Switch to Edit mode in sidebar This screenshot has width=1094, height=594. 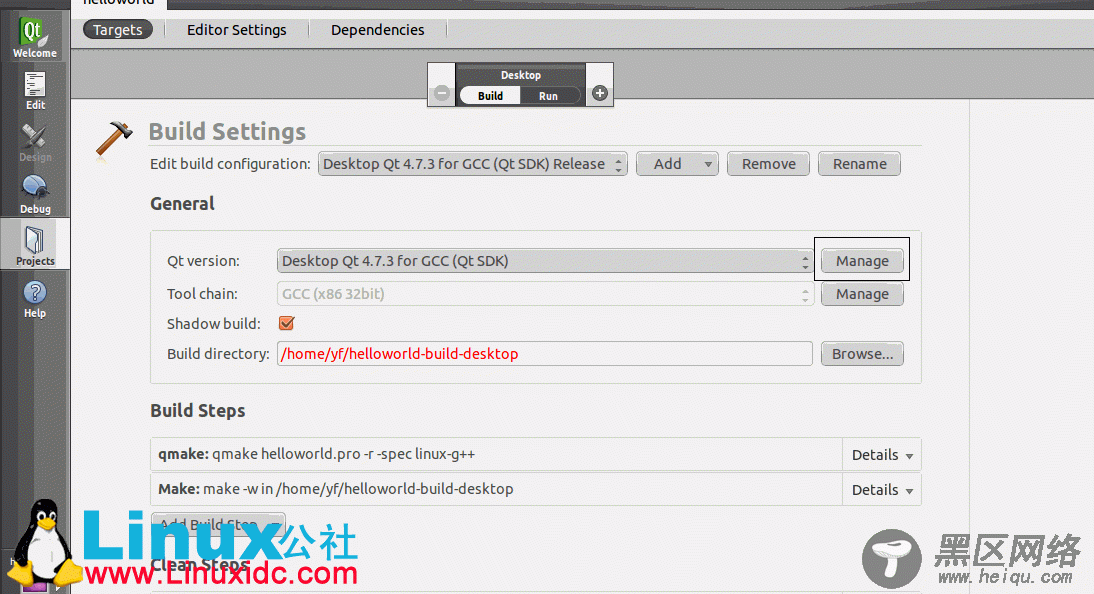(x=35, y=91)
